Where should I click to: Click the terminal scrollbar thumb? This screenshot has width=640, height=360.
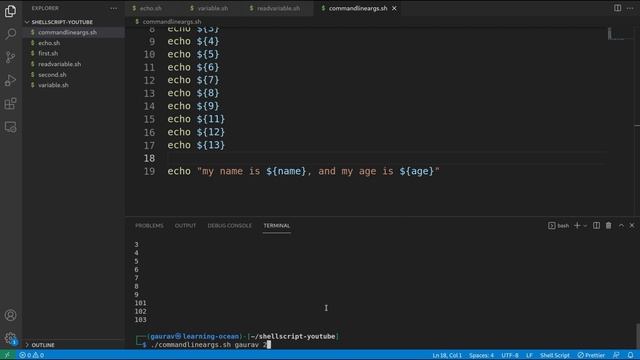(638, 336)
